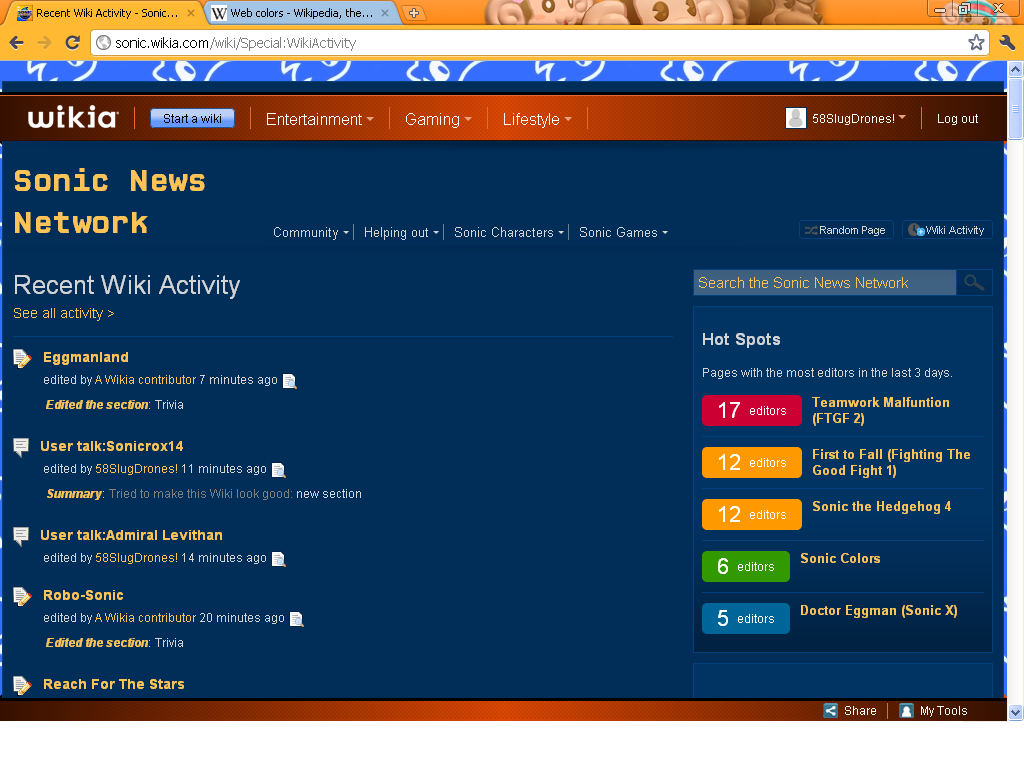Viewport: 1024px width, 768px height.
Task: Bookmark page with the star icon
Action: click(x=976, y=42)
